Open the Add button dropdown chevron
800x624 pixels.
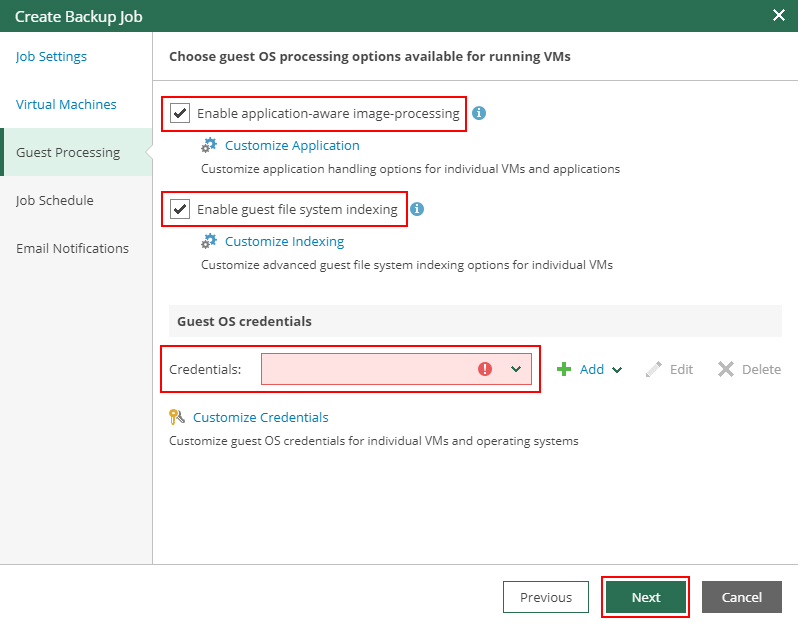click(x=617, y=370)
